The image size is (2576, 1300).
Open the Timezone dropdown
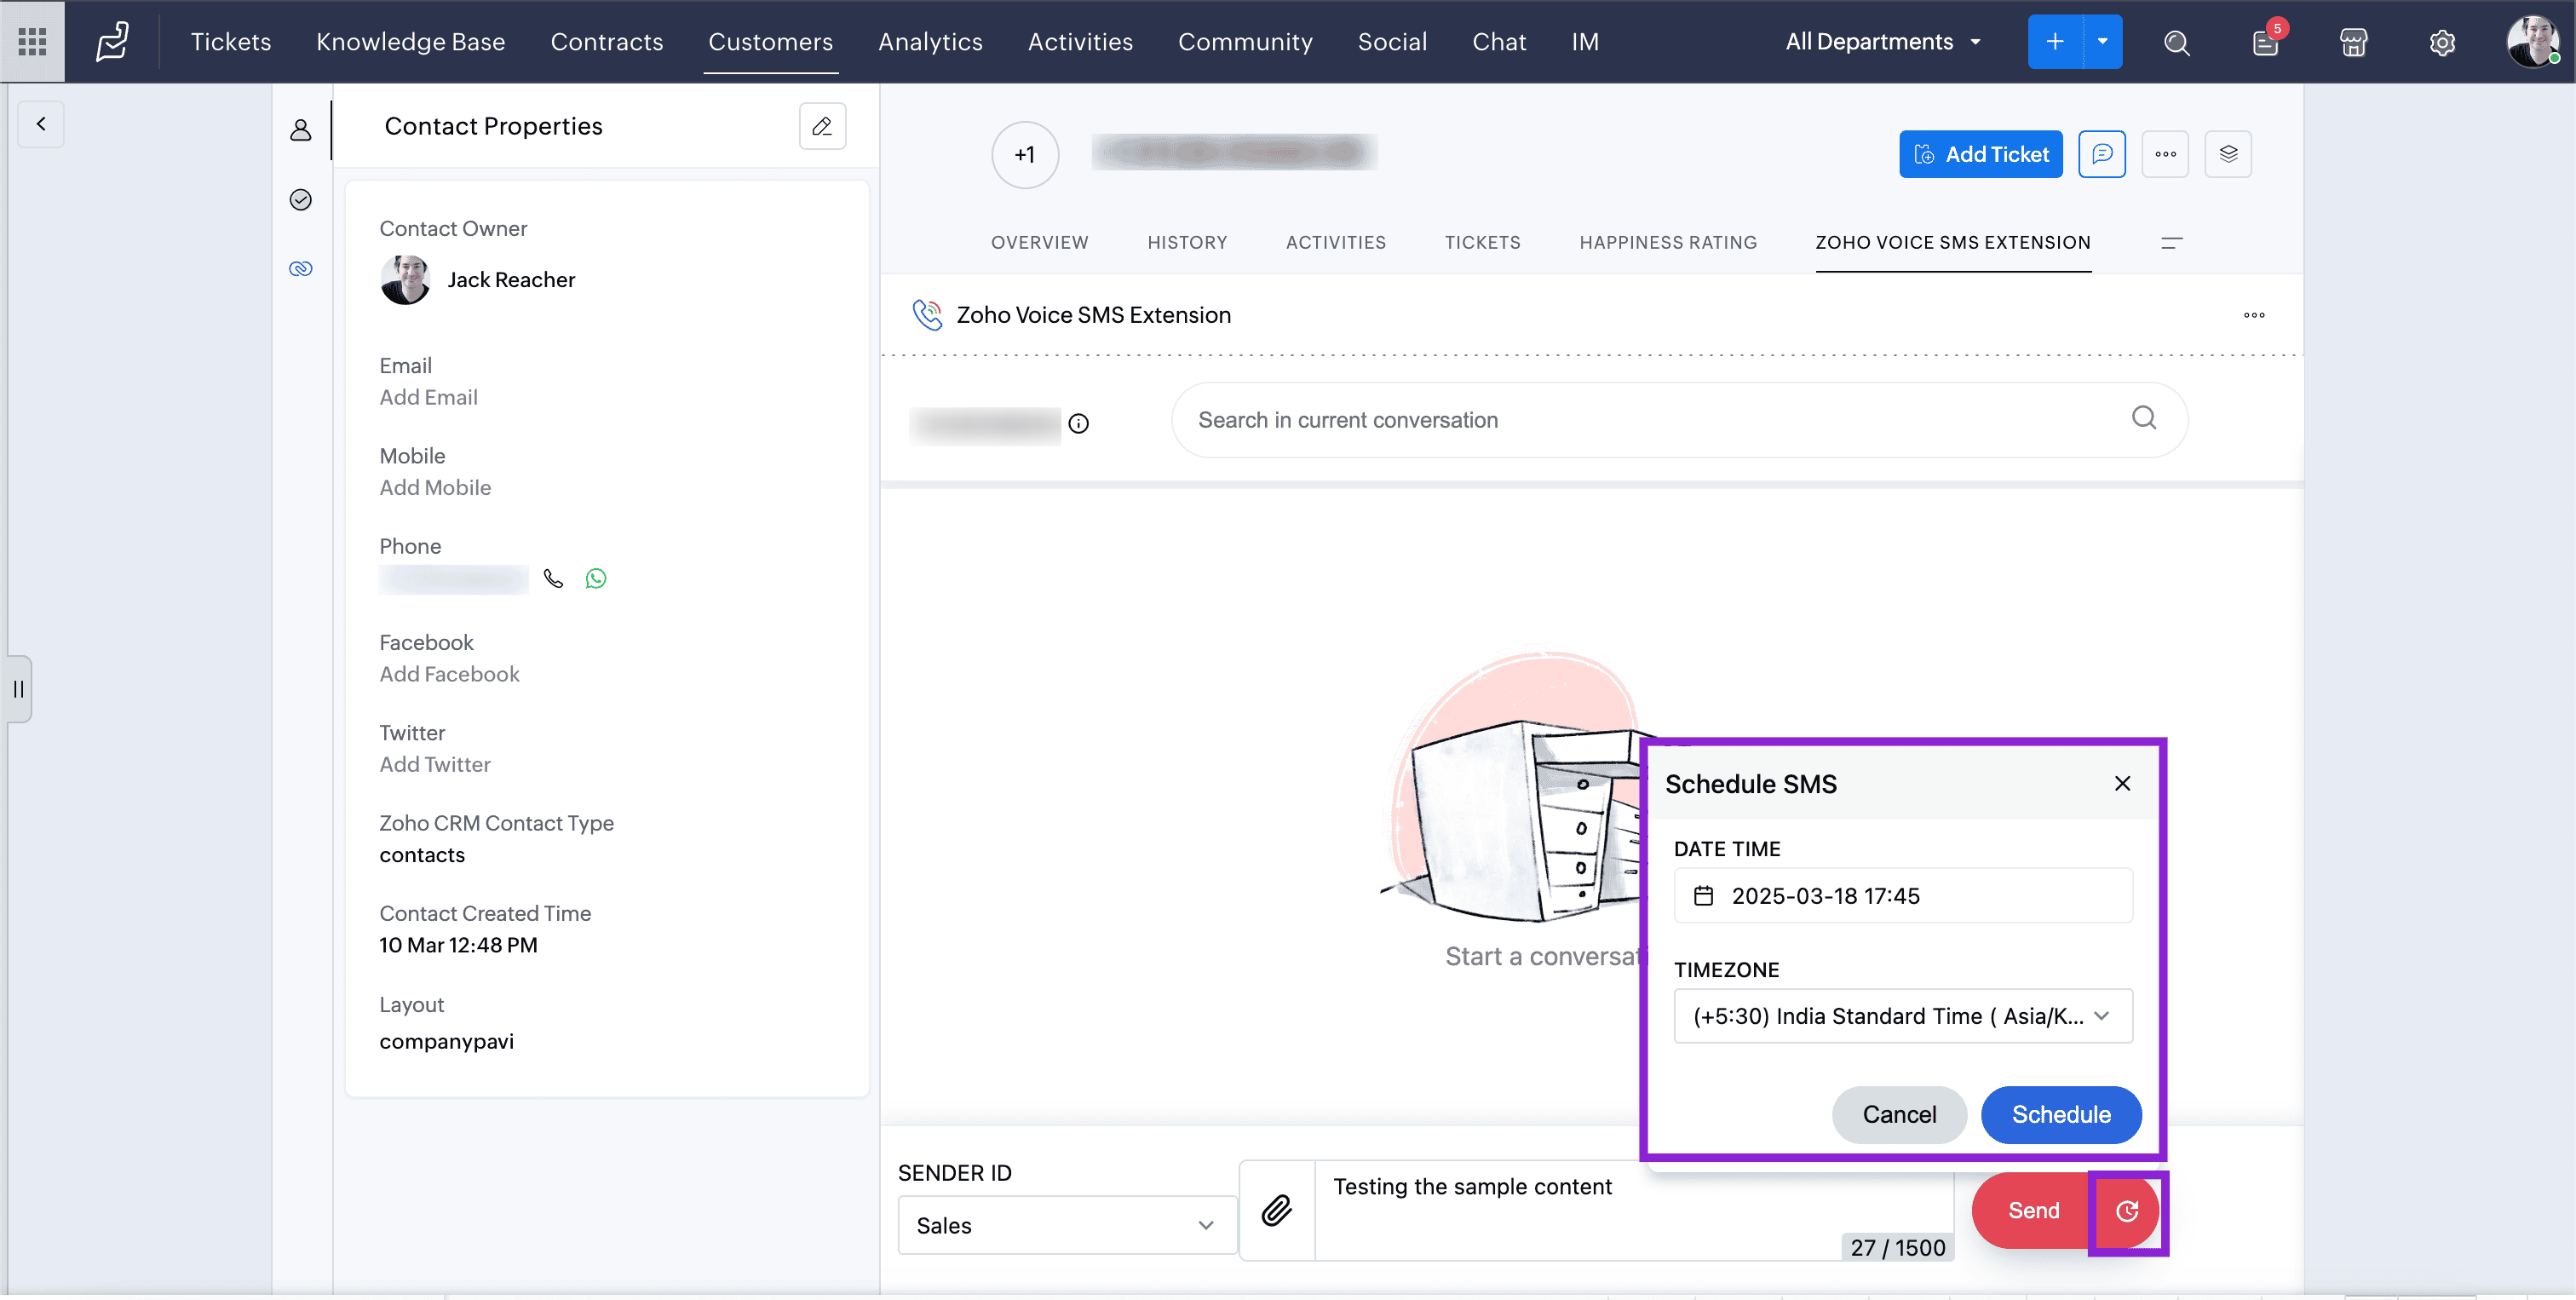[x=1902, y=1016]
